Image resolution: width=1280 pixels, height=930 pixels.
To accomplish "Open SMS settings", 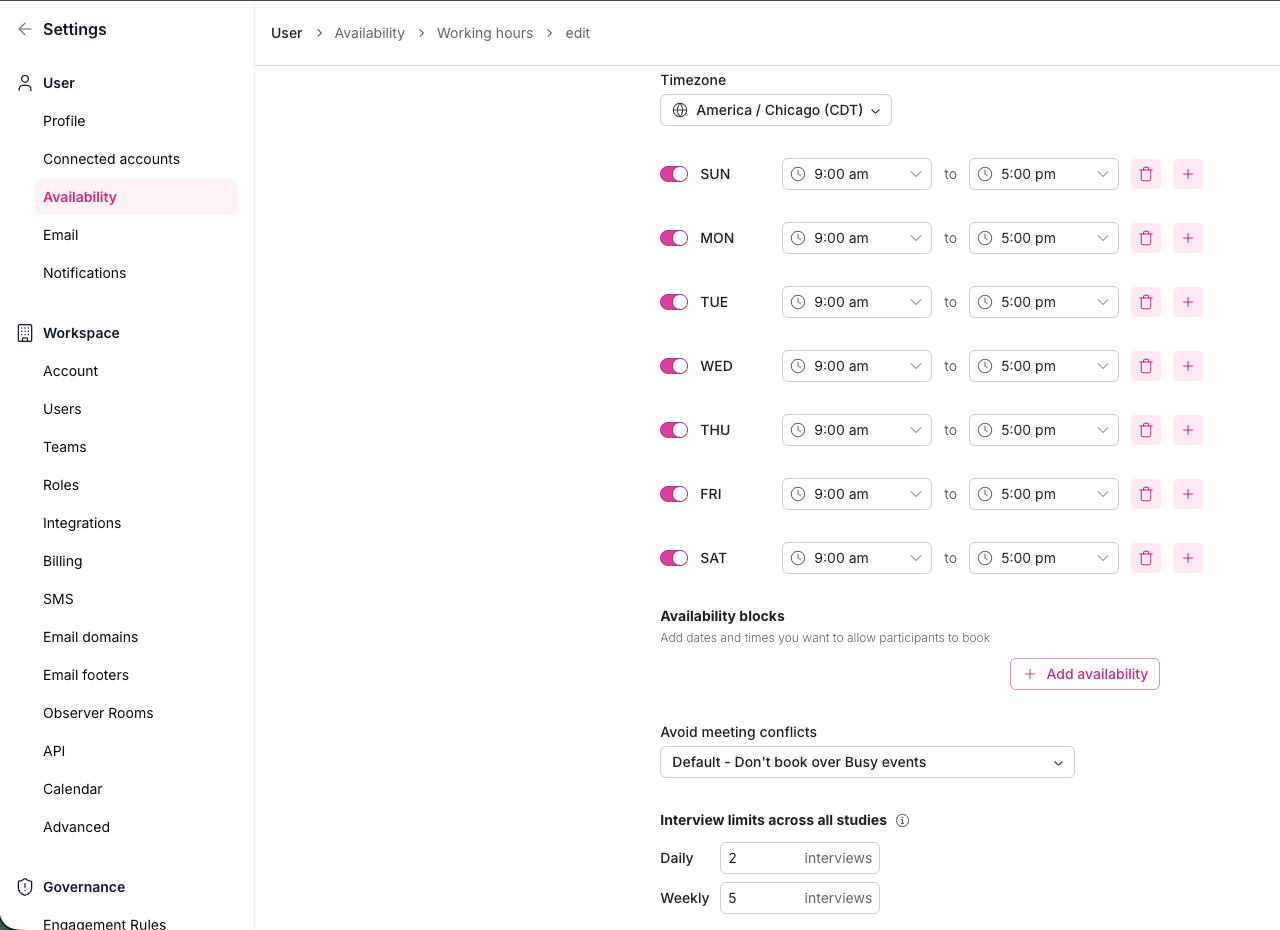I will tap(58, 599).
